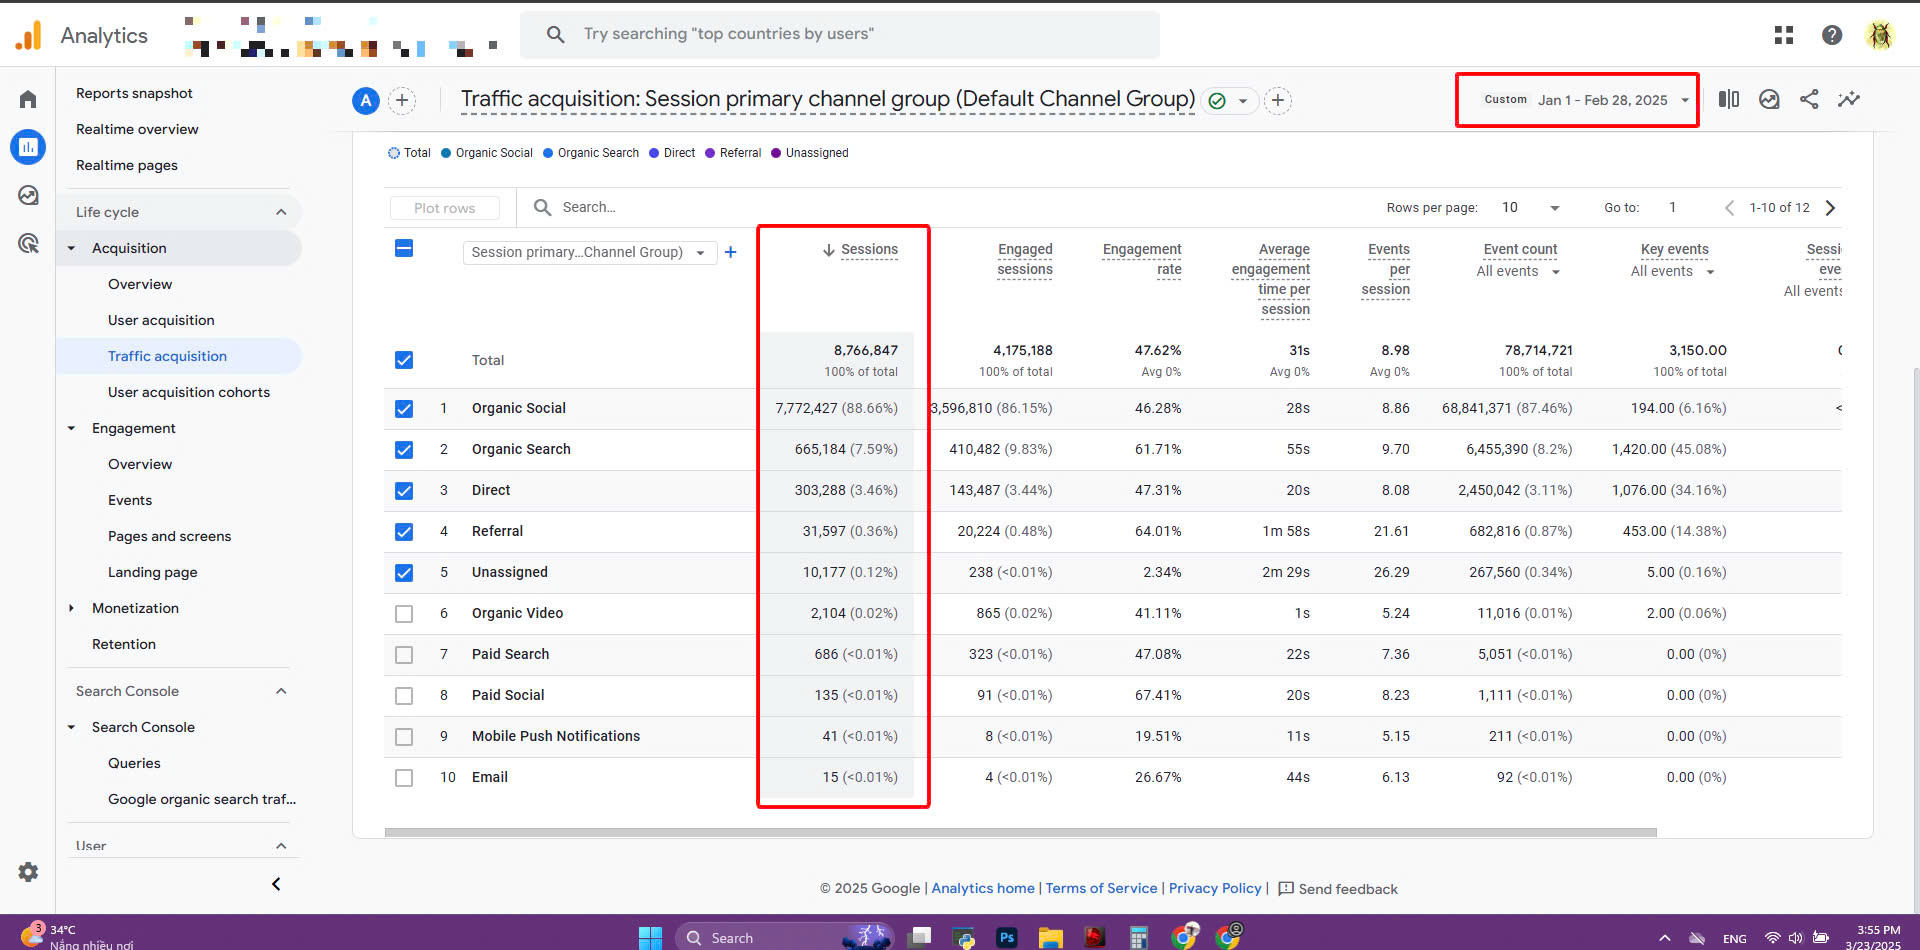
Task: Sort by Engagement rate column header
Action: (x=1141, y=259)
